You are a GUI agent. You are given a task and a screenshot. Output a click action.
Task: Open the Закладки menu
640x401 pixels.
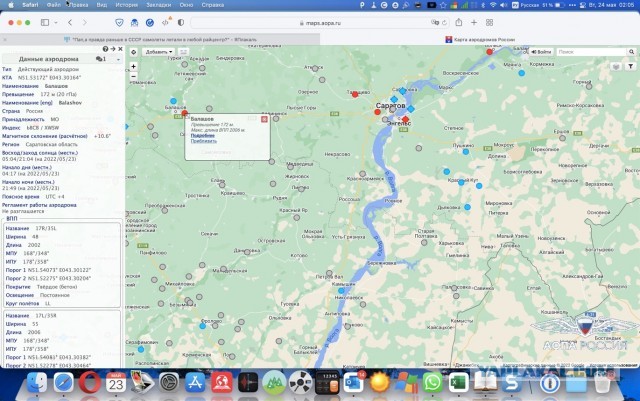158,5
